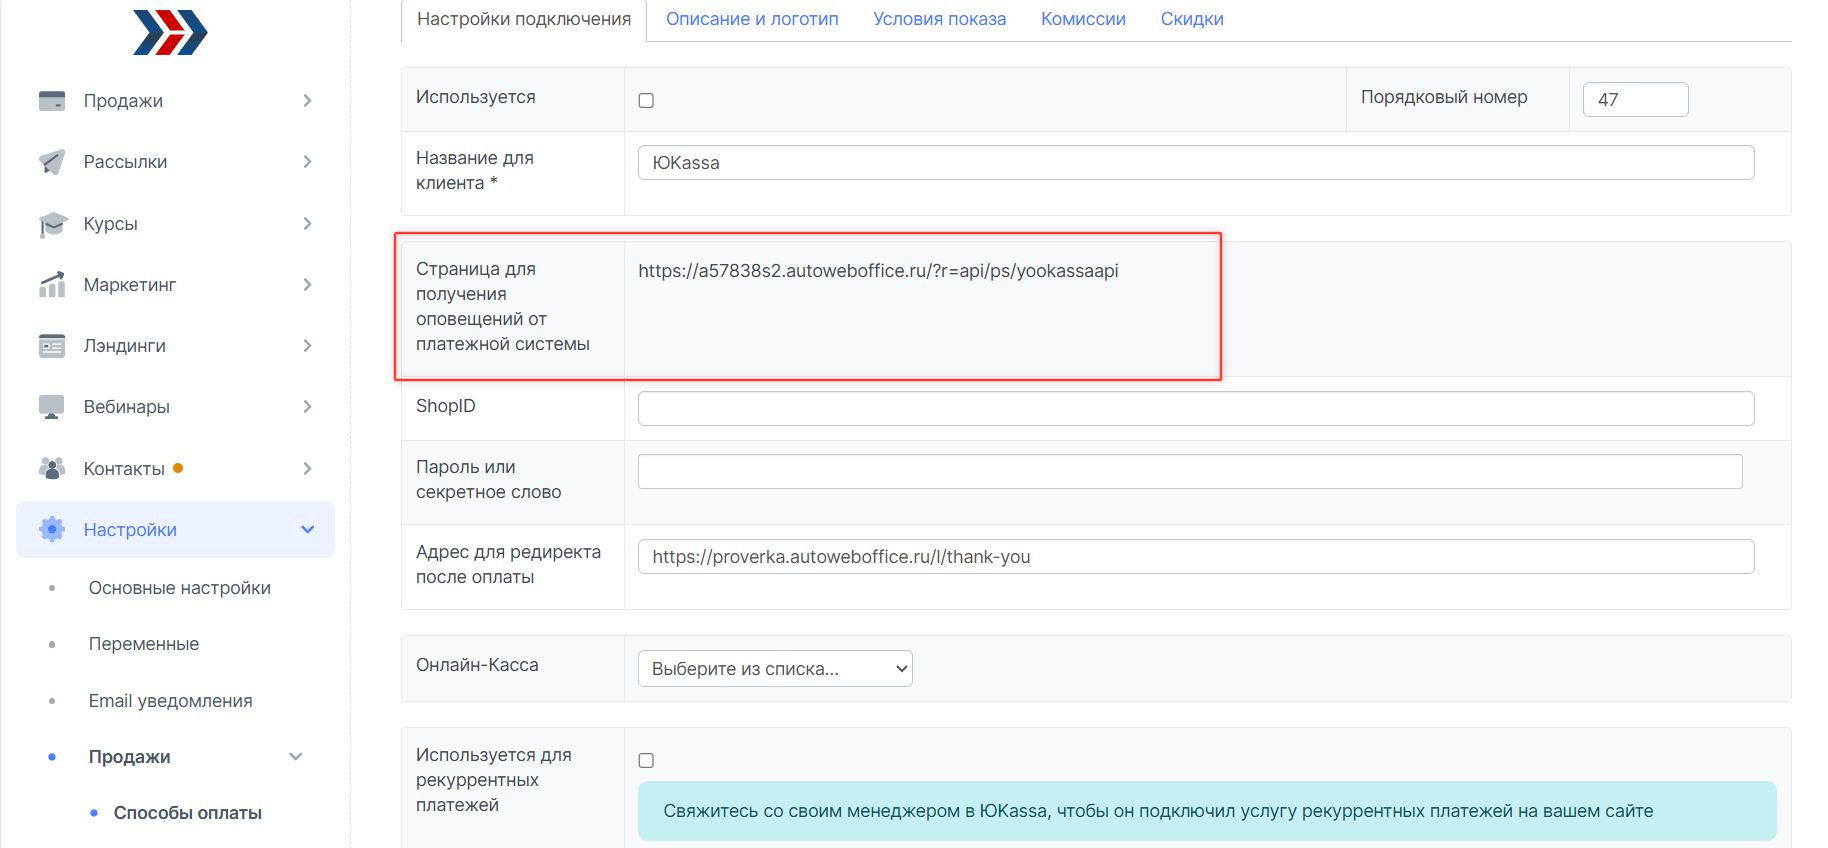
Task: Click the Курсы graduation cap icon
Action: 52,224
